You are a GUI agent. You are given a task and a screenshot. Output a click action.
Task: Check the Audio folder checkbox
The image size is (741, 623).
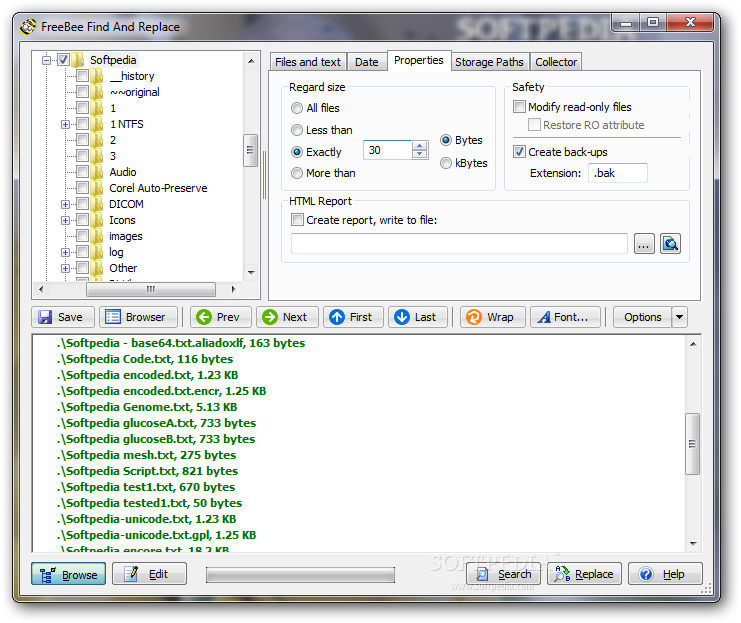pos(82,172)
